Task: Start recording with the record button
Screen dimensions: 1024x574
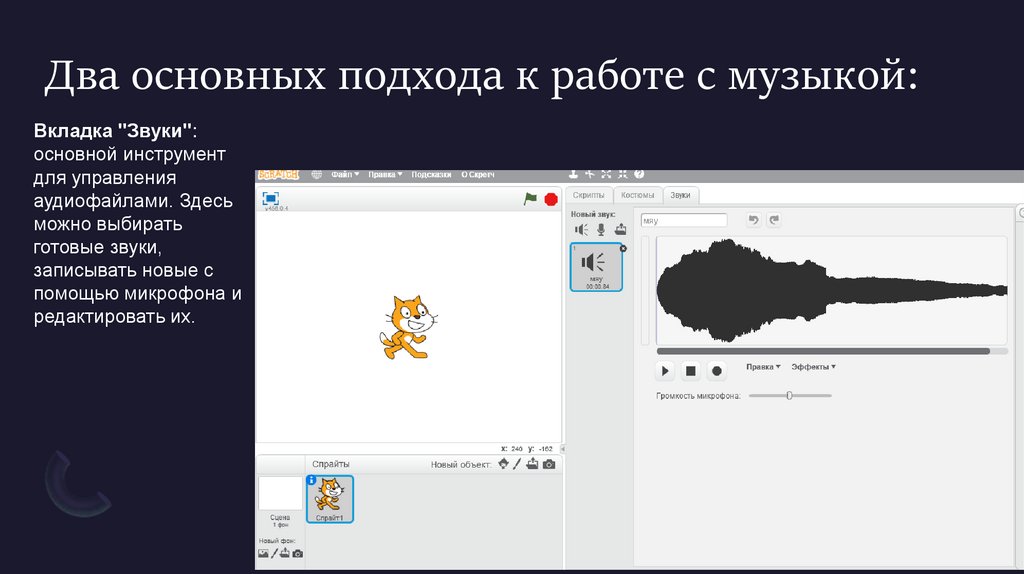Action: click(716, 371)
